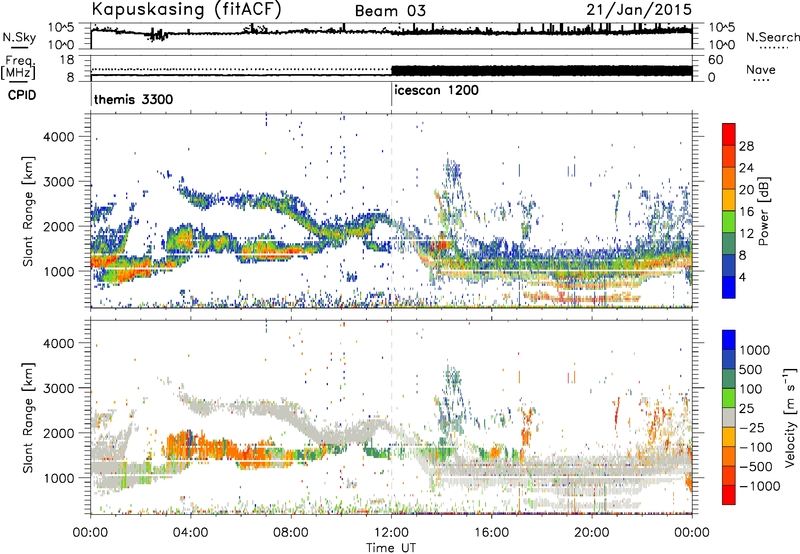The width and height of the screenshot is (800, 554).
Task: Click the 'Beam 03' label
Action: click(390, 11)
